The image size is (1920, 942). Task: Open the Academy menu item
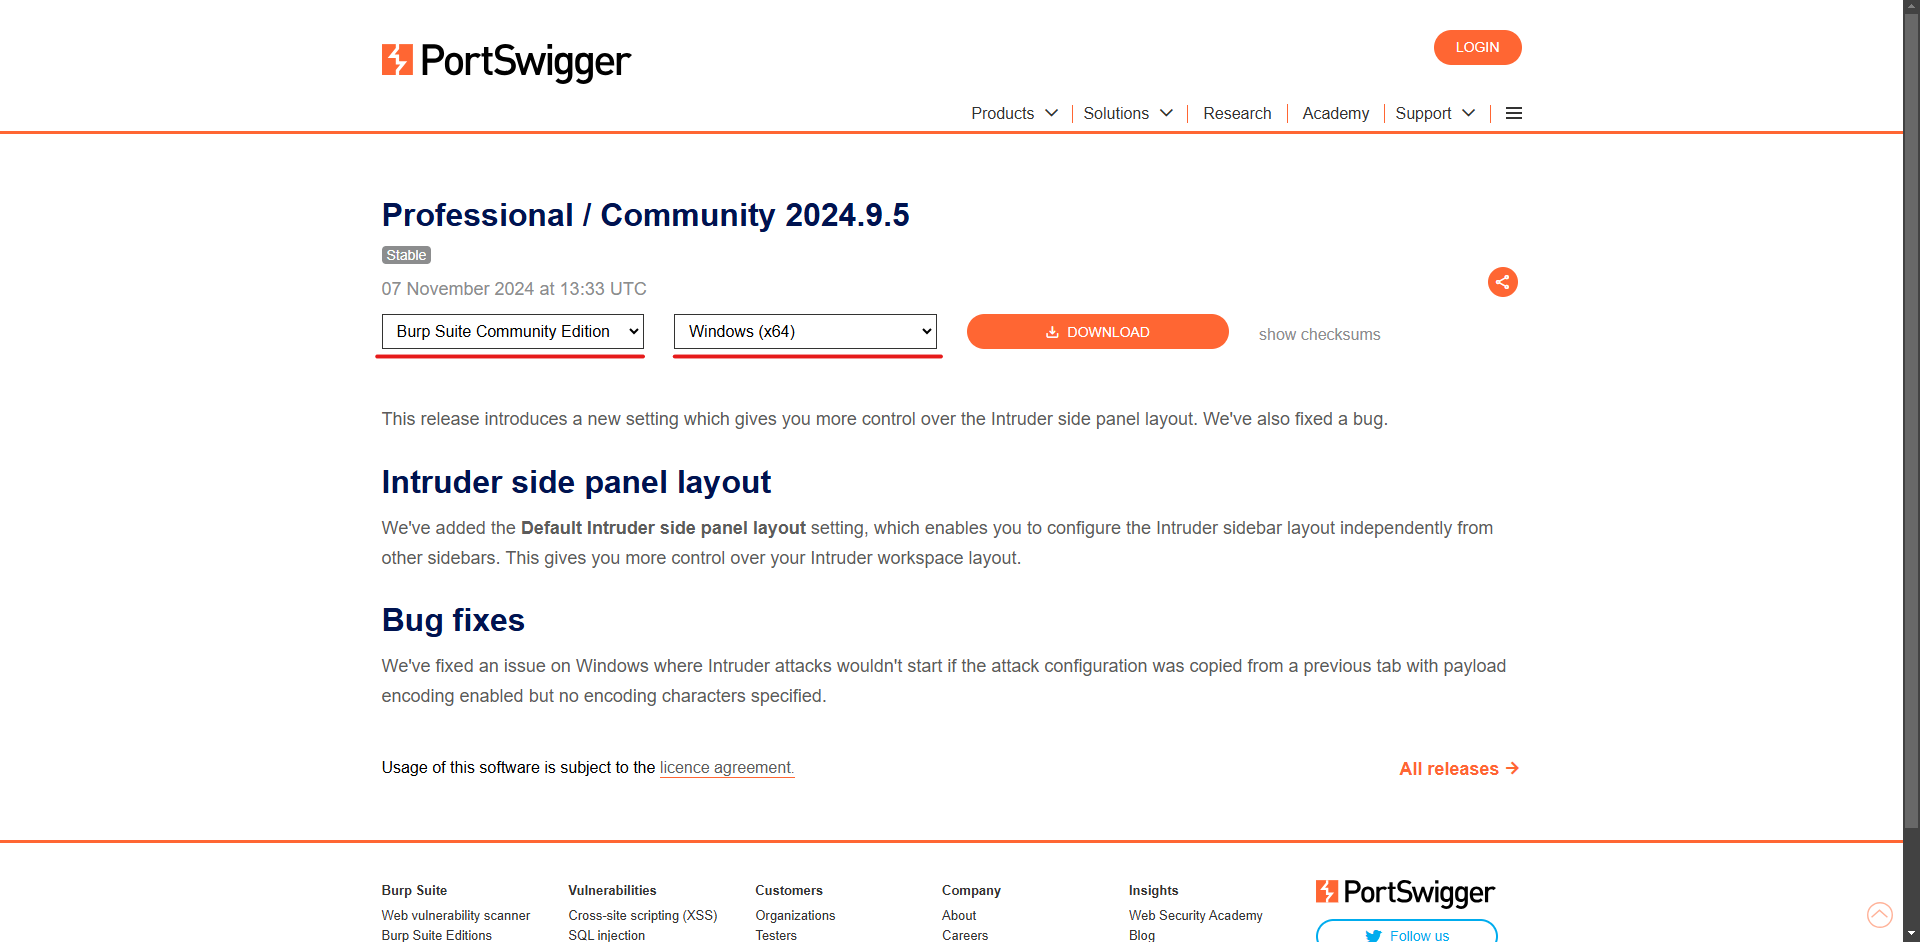(1335, 113)
